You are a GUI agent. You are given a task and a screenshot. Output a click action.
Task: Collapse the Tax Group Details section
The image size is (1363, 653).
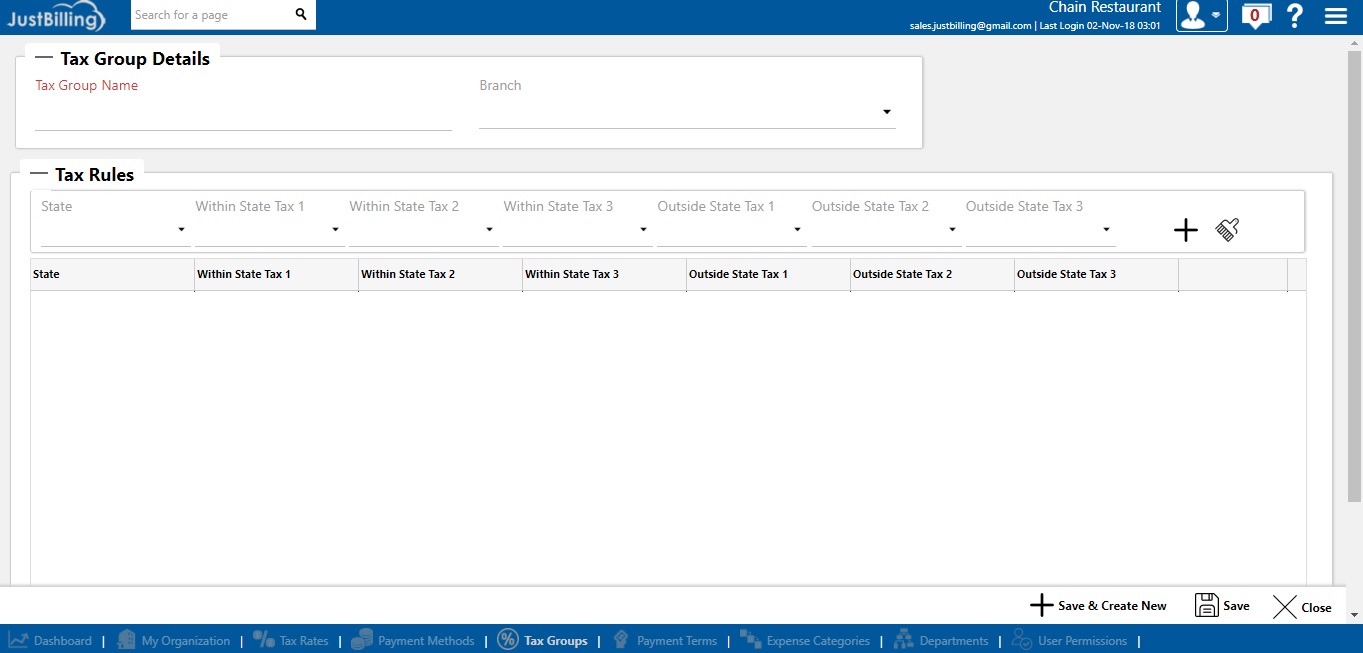44,58
